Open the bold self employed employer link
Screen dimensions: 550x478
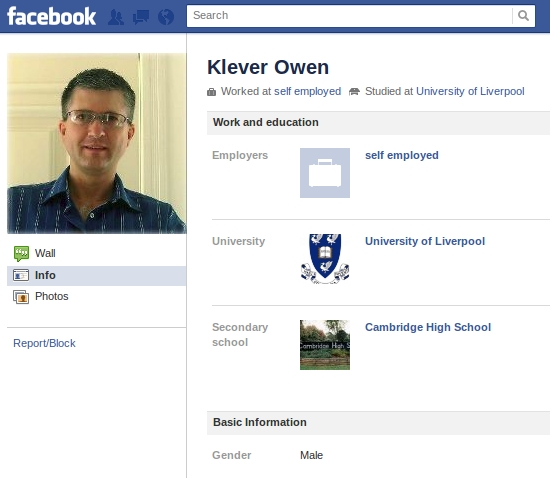[x=402, y=155]
